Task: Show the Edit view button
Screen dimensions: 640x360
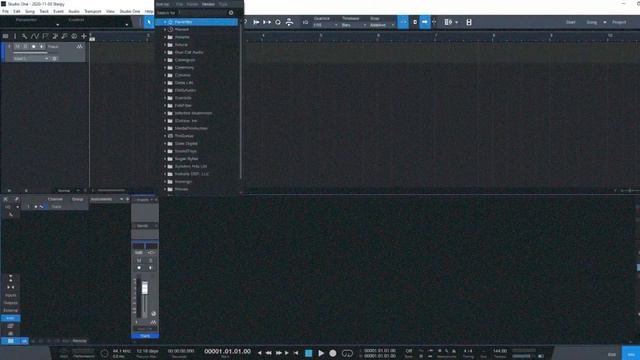Action: tap(611, 354)
